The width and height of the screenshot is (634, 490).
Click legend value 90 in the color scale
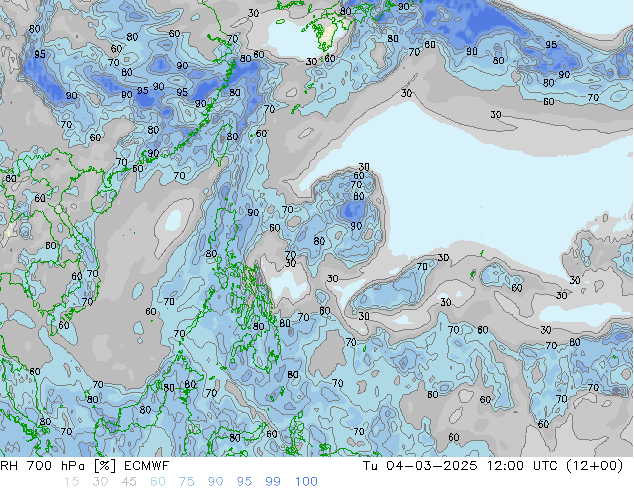(215, 482)
